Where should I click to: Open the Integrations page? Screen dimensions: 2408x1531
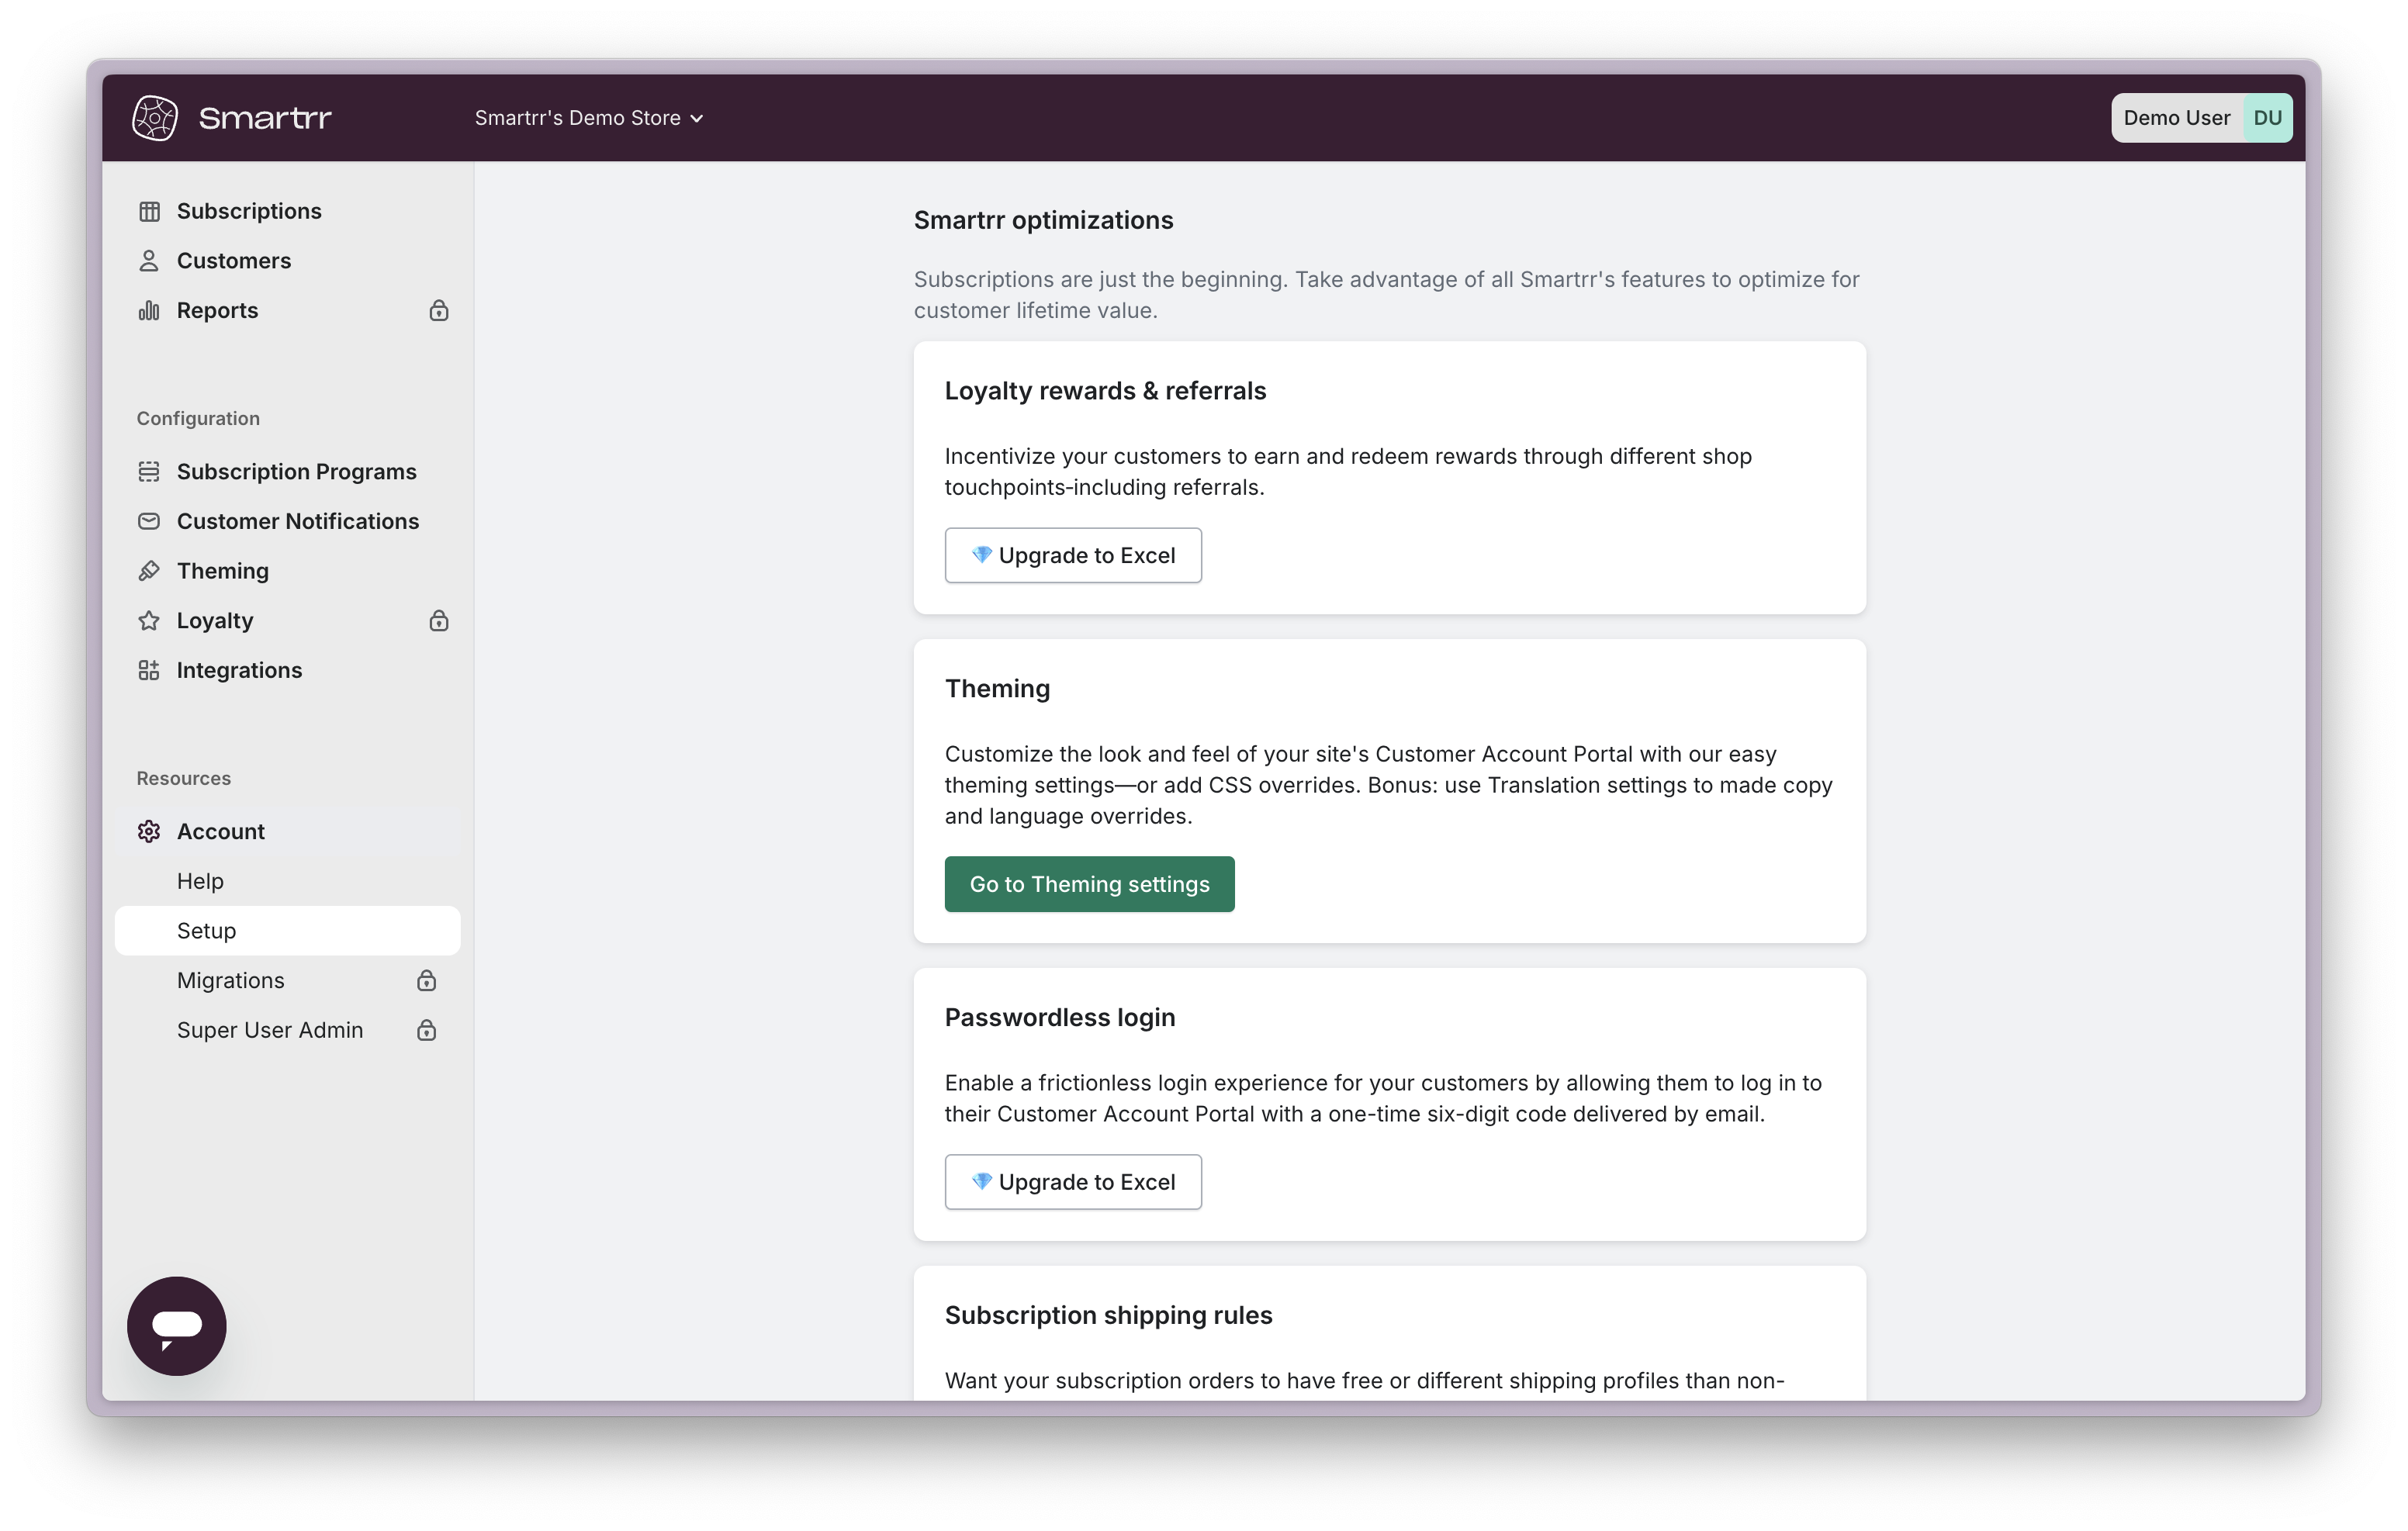point(288,670)
